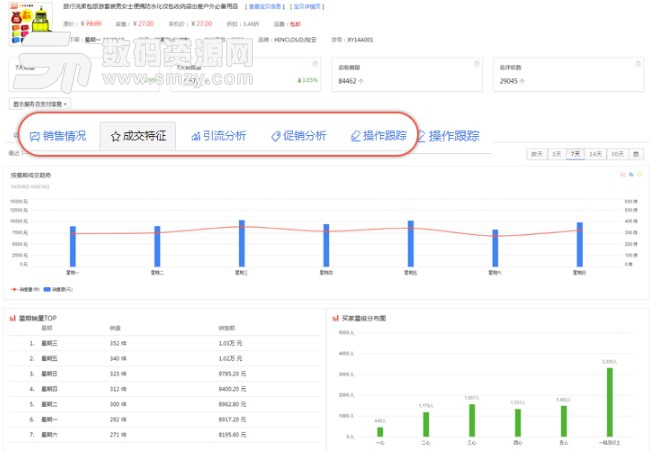
Task: Open the 查看宝贝信息 link
Action: coord(265,7)
